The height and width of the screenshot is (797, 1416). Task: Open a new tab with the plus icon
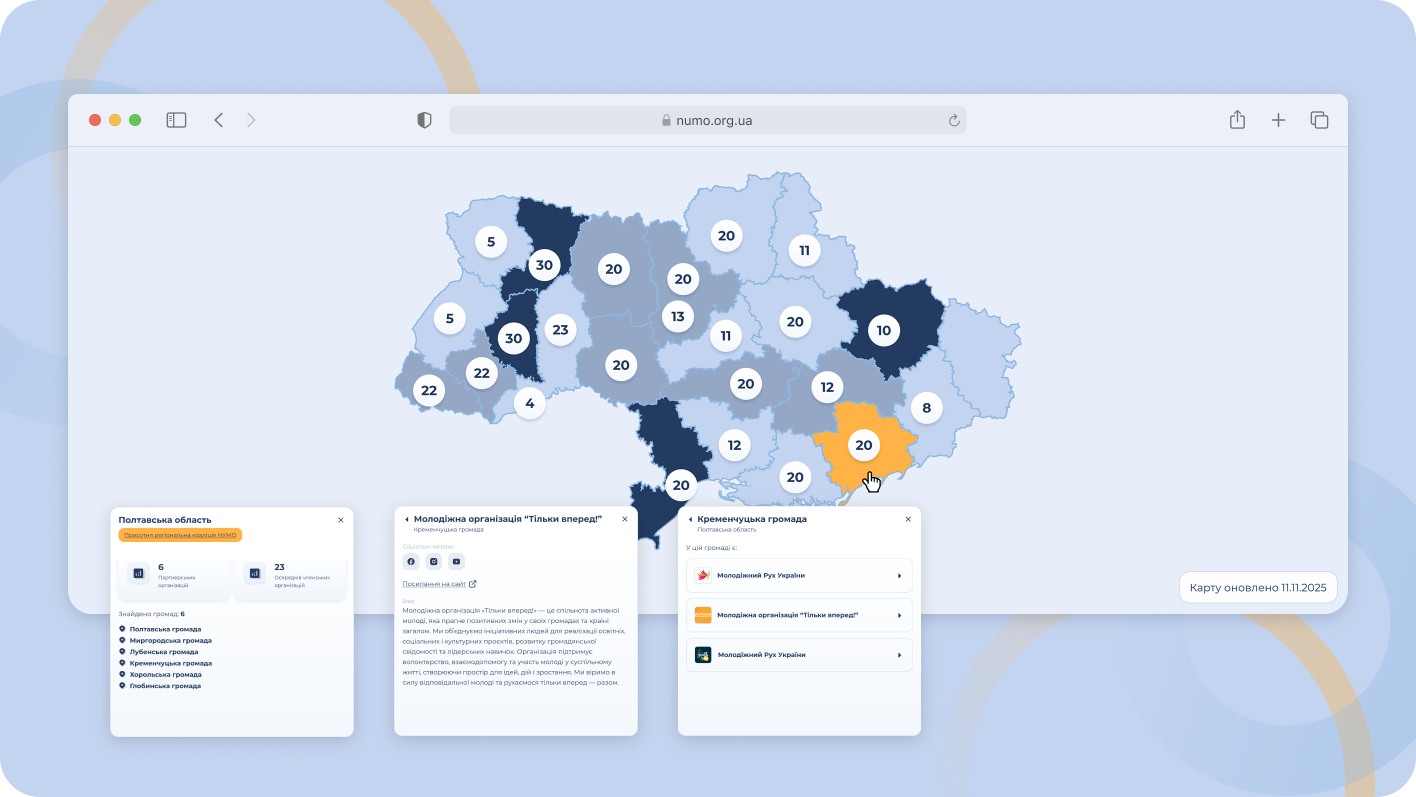click(x=1278, y=120)
